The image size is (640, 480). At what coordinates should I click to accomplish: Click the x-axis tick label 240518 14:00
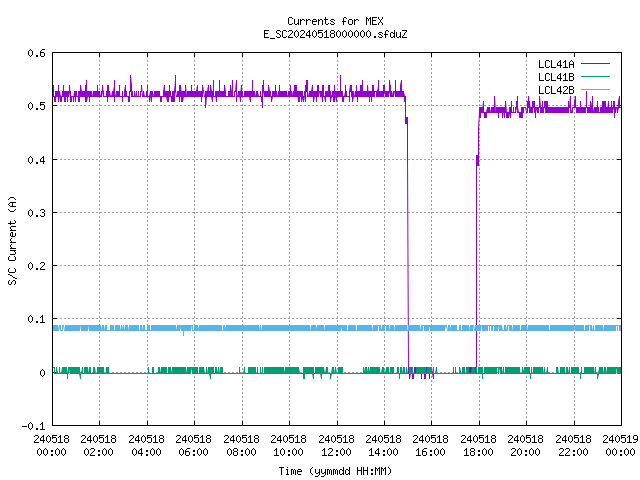tap(383, 446)
